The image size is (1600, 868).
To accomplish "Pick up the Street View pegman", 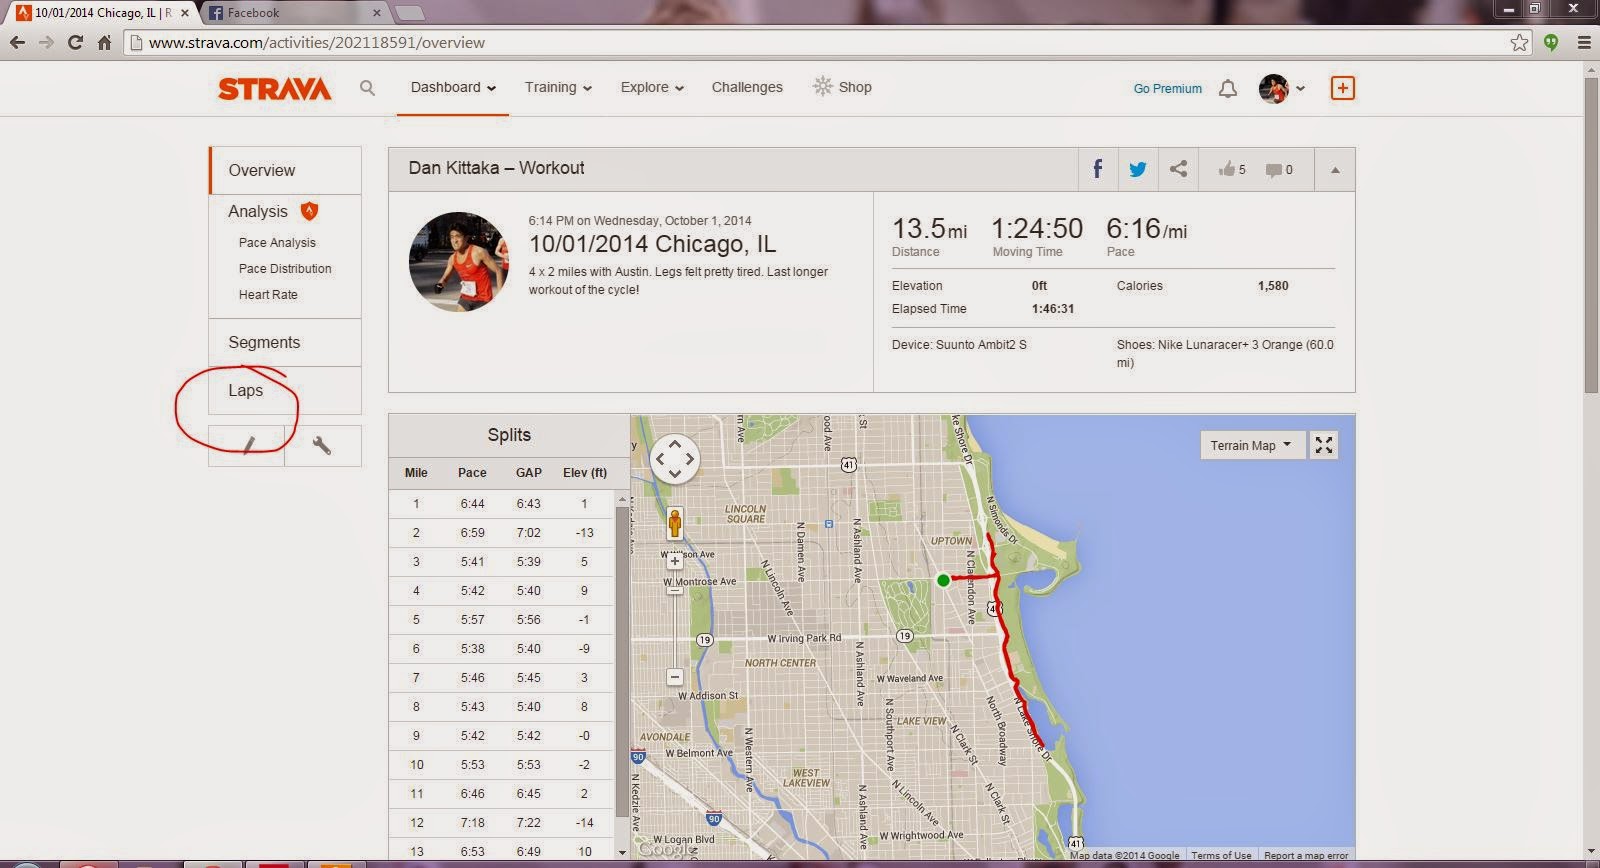I will click(x=675, y=524).
